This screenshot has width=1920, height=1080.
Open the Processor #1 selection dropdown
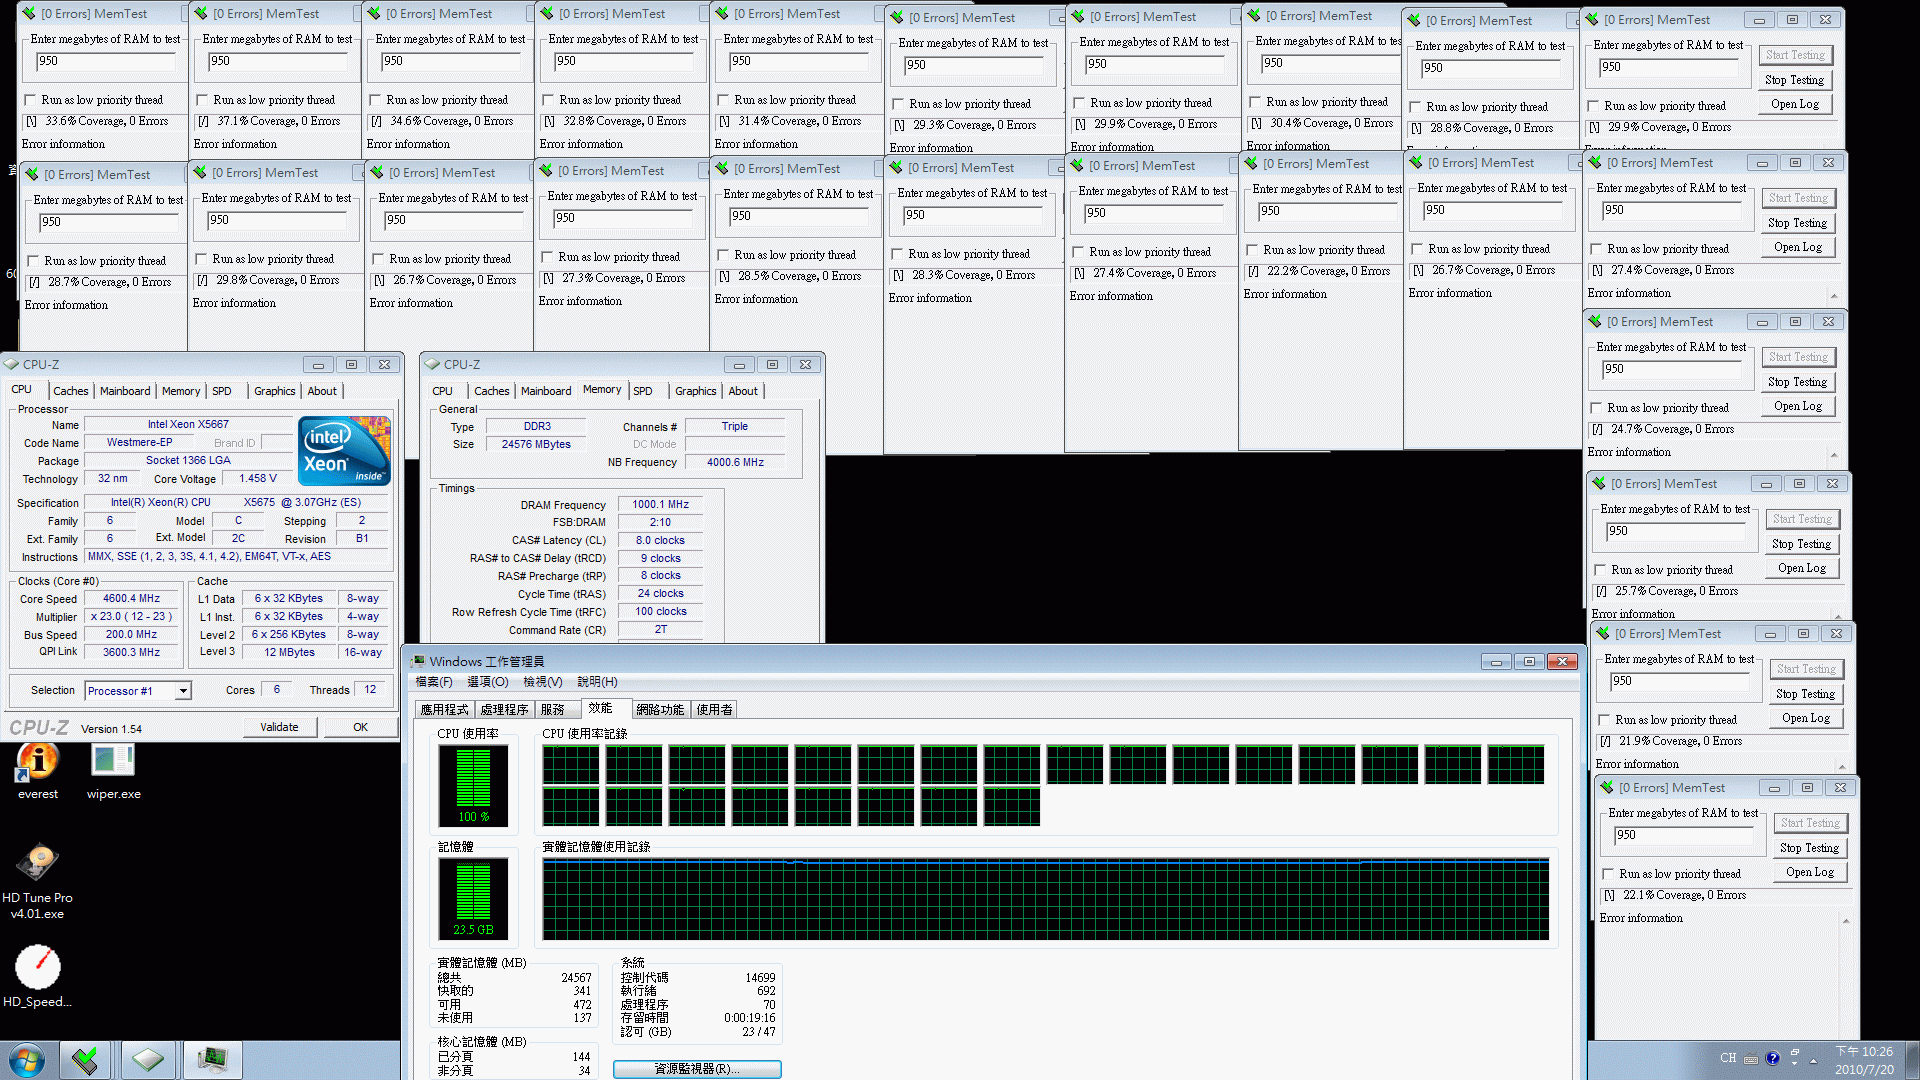pyautogui.click(x=183, y=691)
